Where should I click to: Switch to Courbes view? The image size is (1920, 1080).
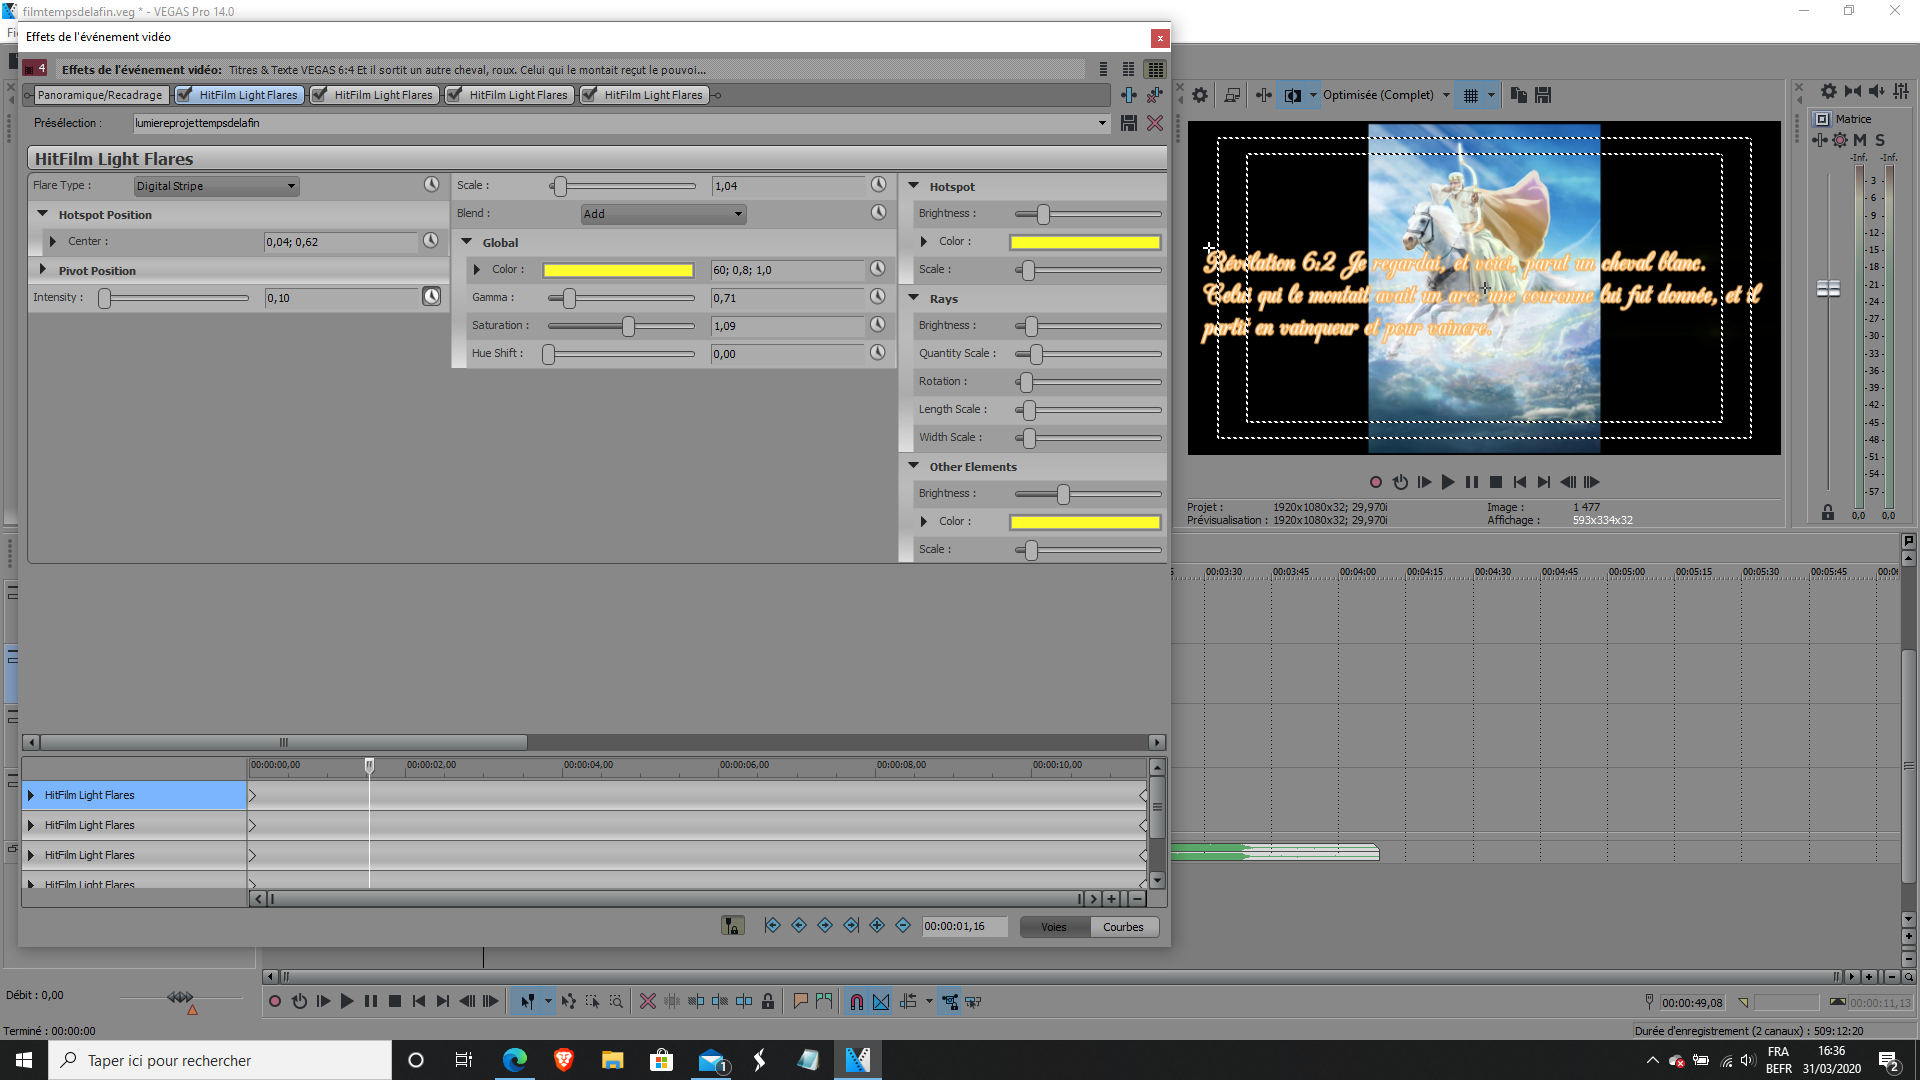(x=1123, y=927)
